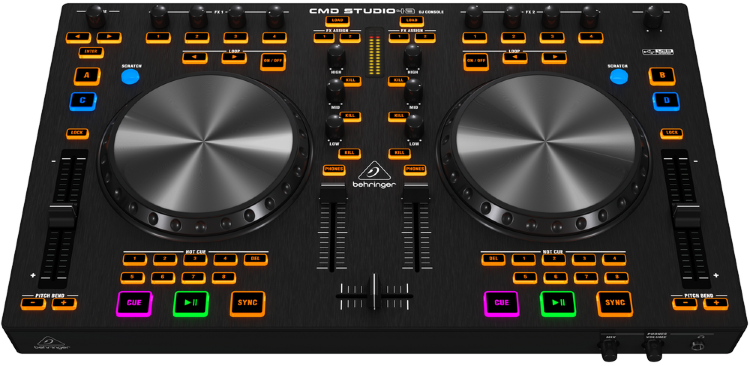Hit play/pause on the right deck

click(x=558, y=303)
